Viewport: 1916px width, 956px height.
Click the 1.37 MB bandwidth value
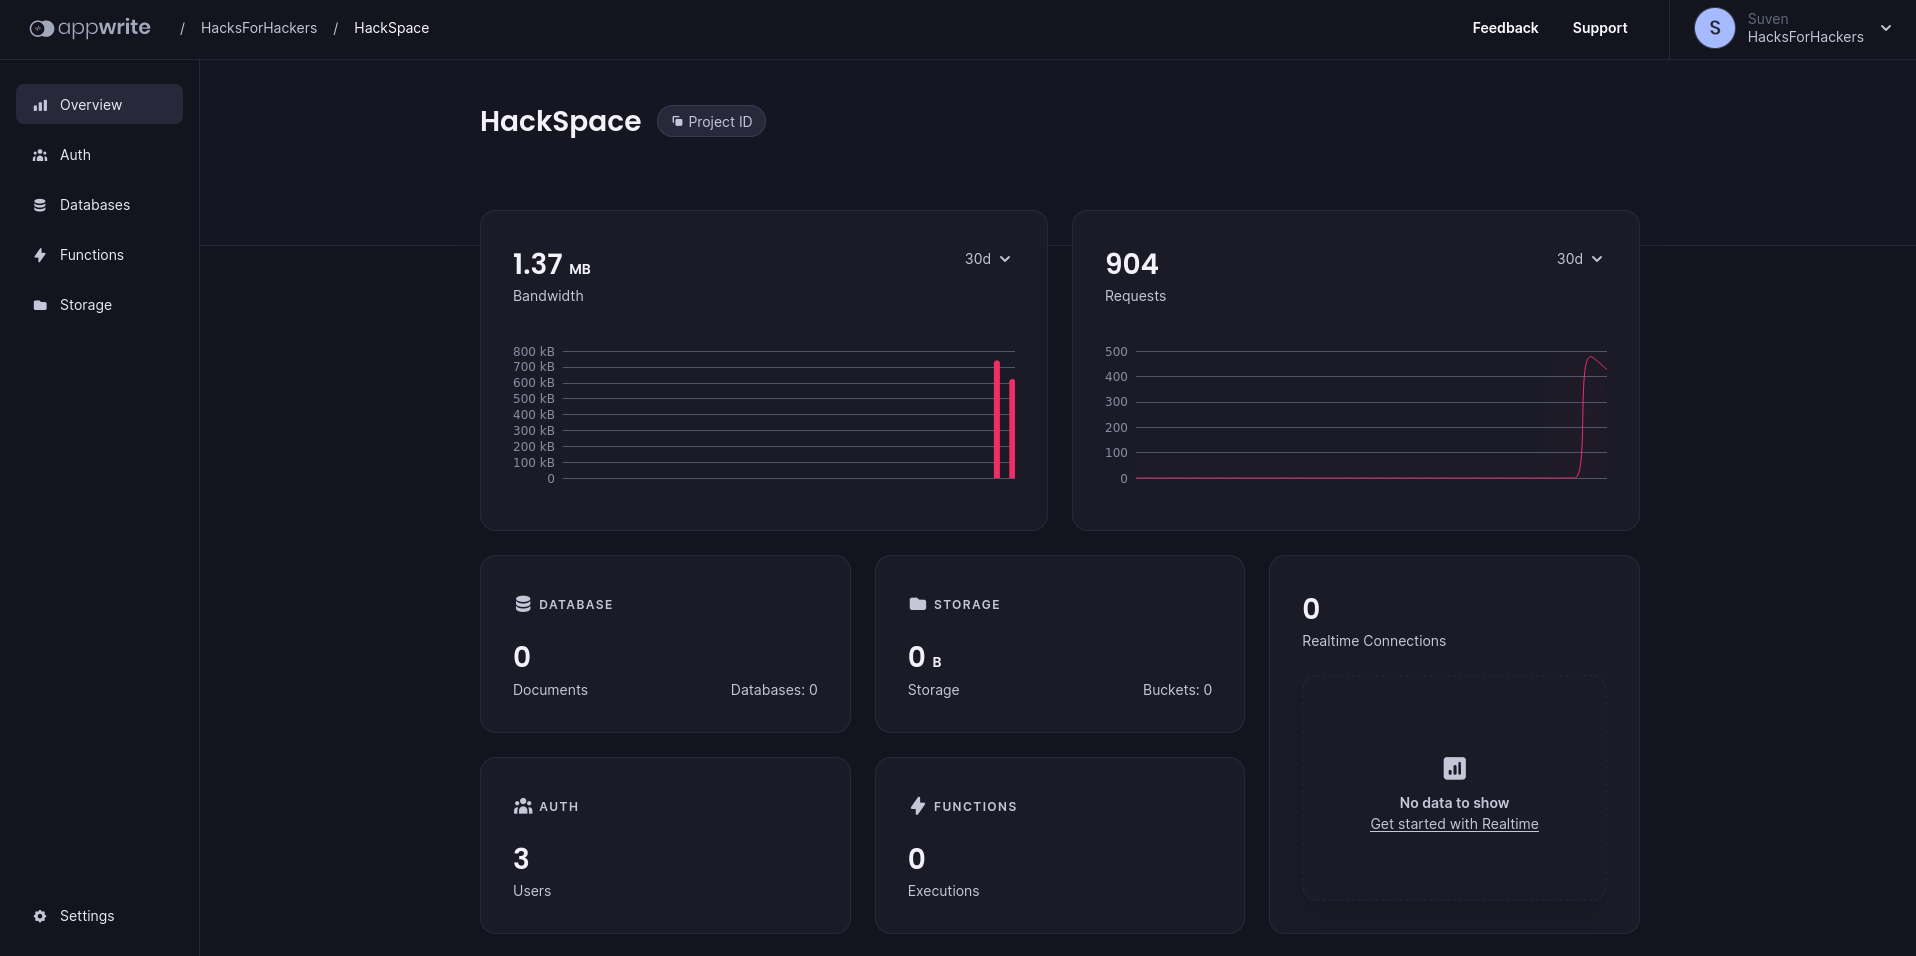pyautogui.click(x=551, y=264)
